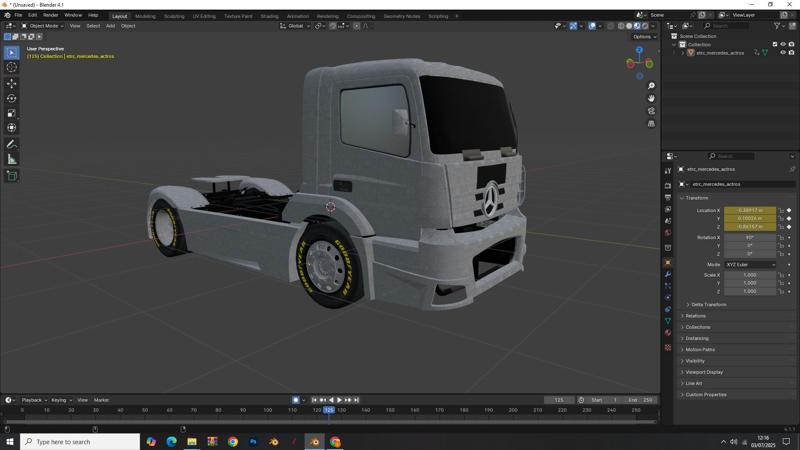Viewport: 800px width, 450px height.
Task: Disable Collection in renders camera icon
Action: click(791, 44)
